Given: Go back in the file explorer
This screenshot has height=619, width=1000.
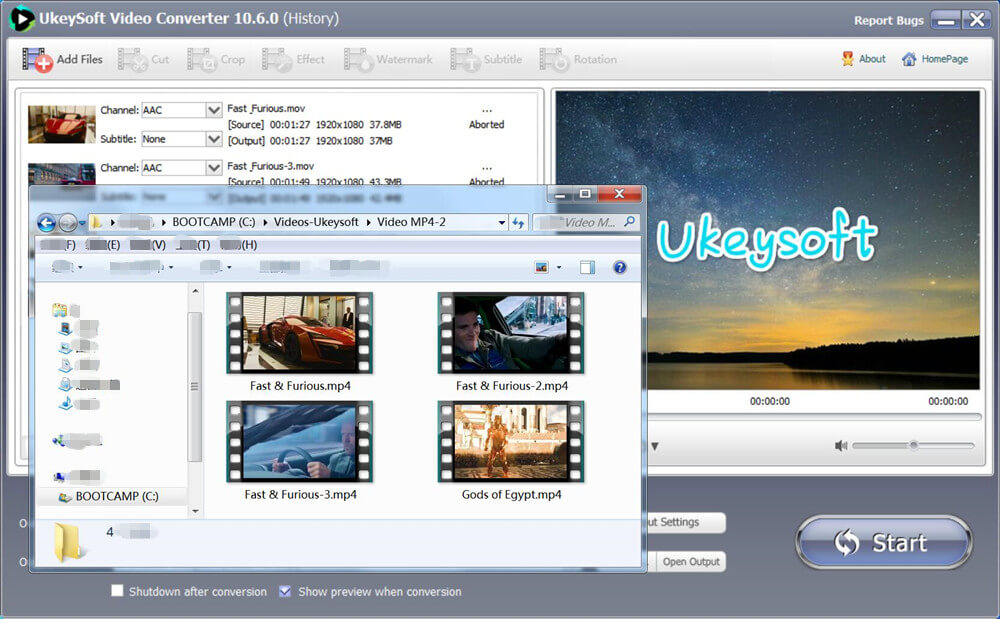Looking at the screenshot, I should pos(46,222).
